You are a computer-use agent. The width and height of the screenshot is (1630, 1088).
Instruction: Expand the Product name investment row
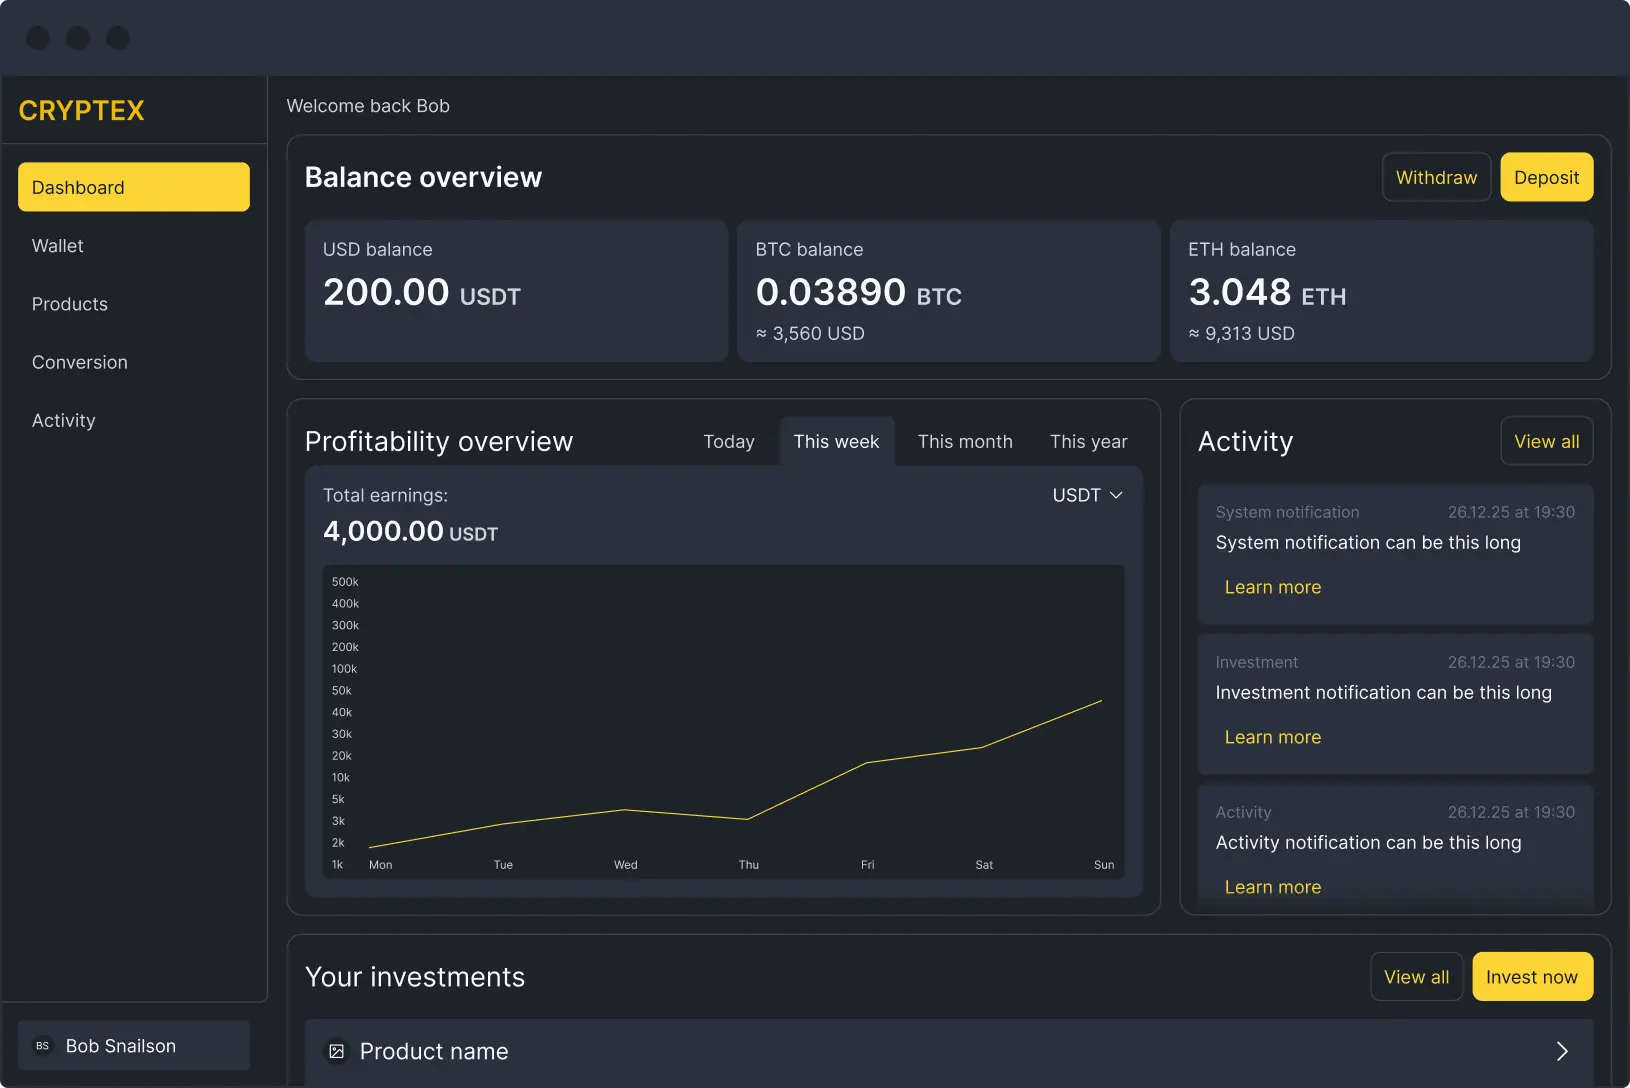tap(1561, 1051)
